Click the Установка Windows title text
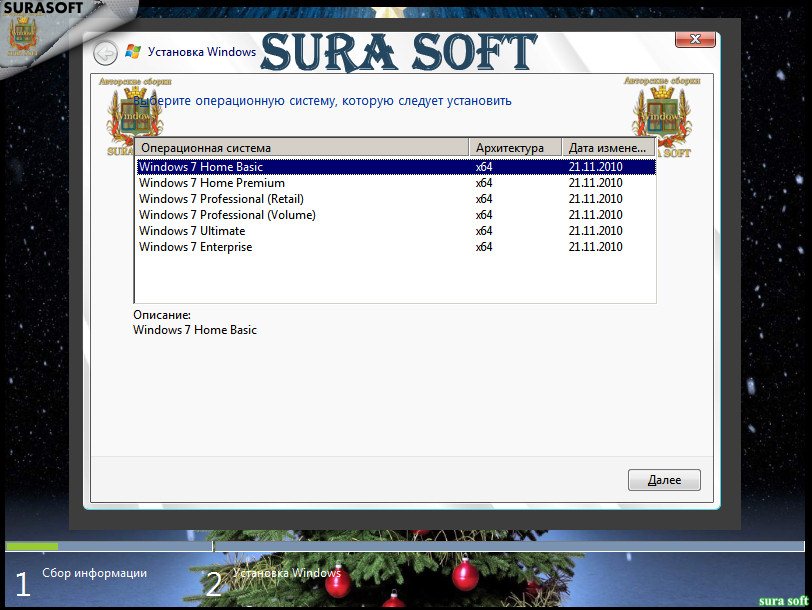The width and height of the screenshot is (812, 610). pyautogui.click(x=202, y=52)
